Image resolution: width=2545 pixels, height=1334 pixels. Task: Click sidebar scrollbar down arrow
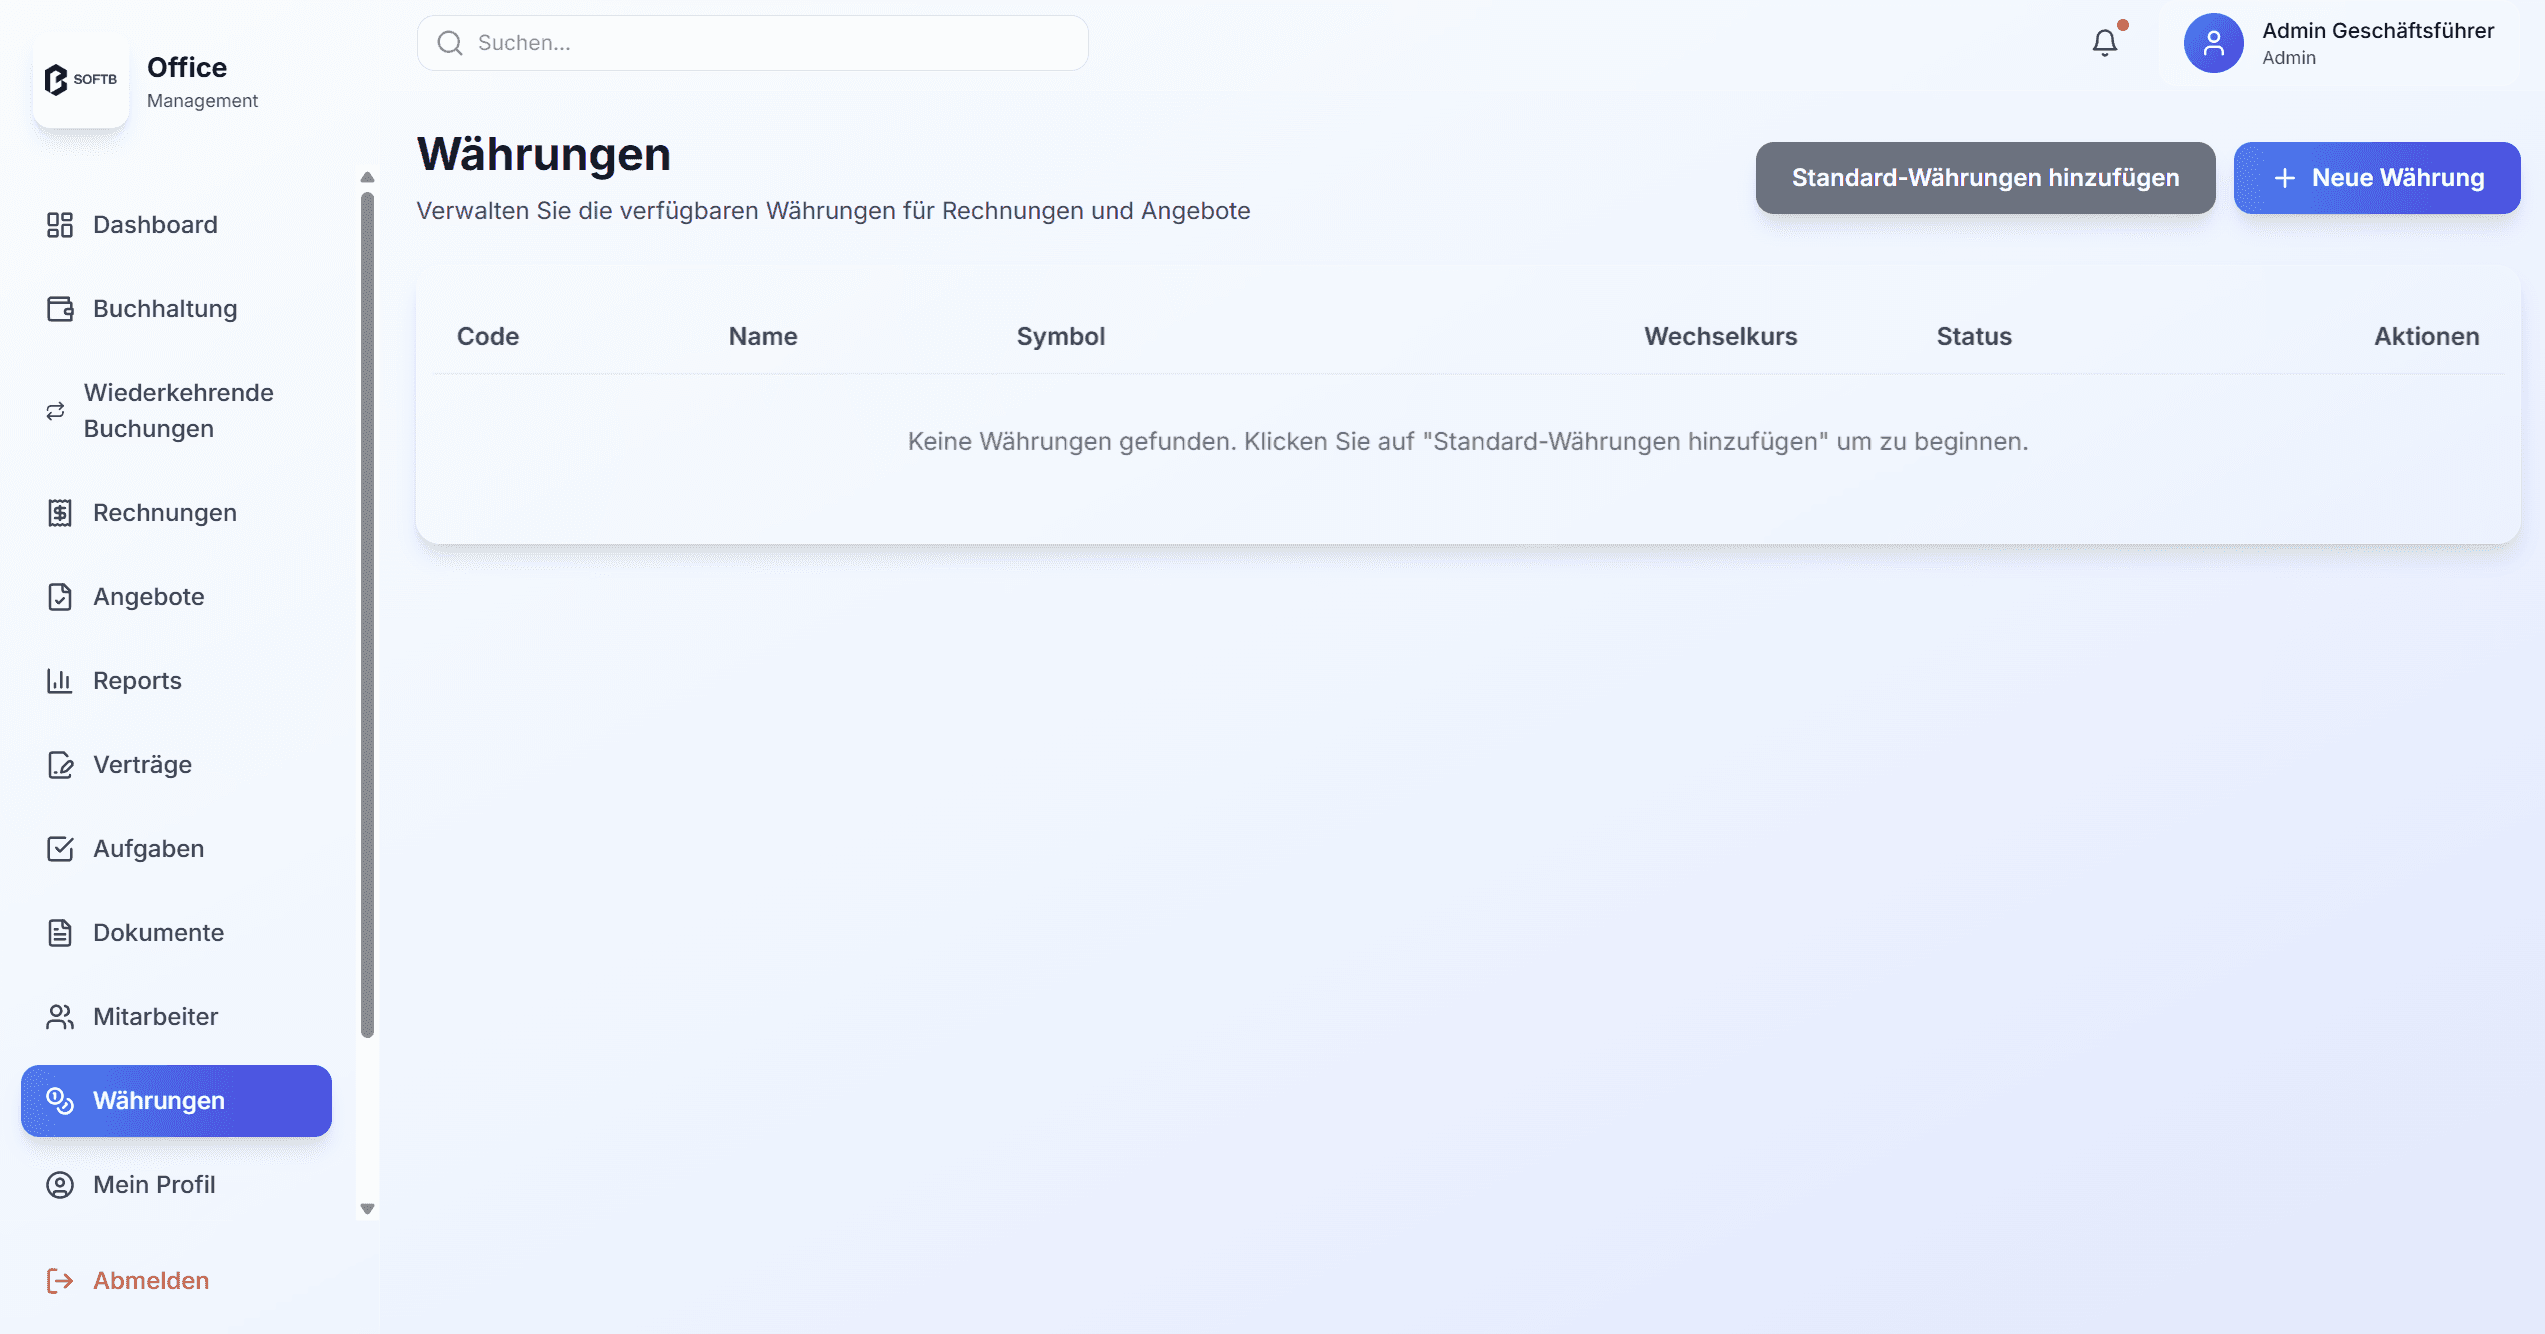367,1209
